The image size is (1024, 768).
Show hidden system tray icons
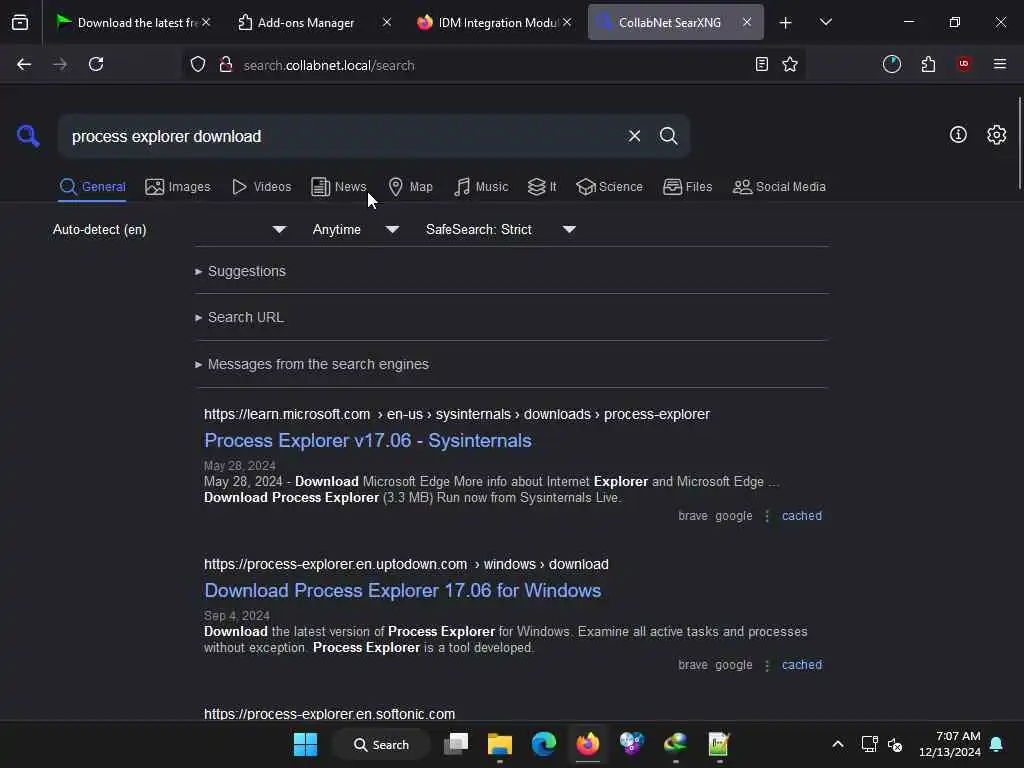click(x=838, y=744)
